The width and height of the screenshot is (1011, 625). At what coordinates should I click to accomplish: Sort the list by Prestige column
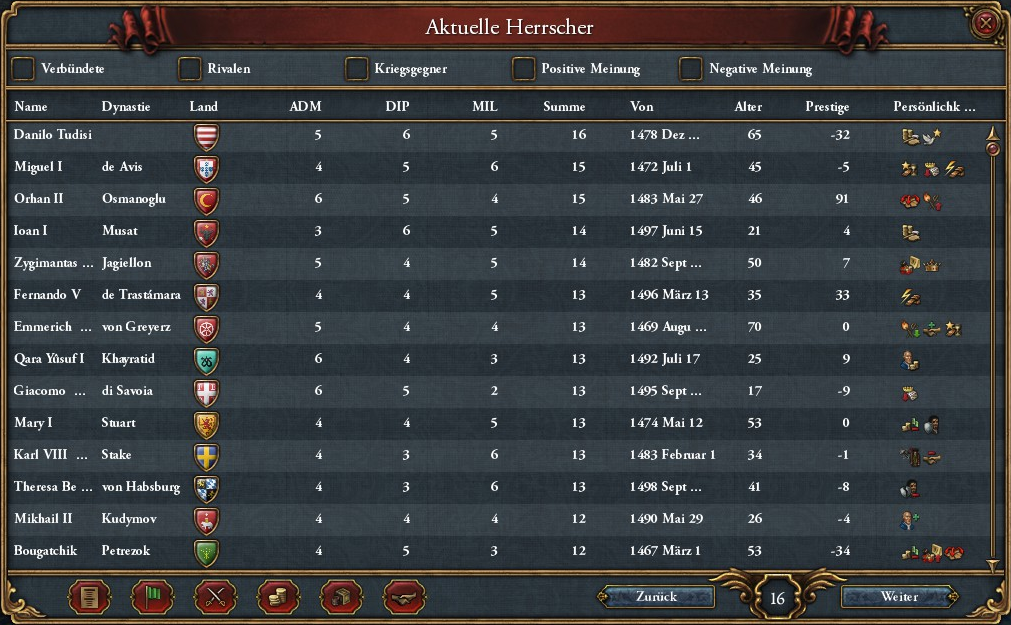tap(827, 107)
